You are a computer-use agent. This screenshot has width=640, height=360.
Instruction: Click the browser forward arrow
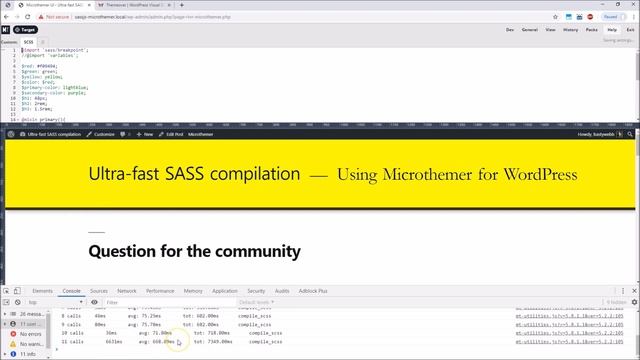pyautogui.click(x=17, y=17)
